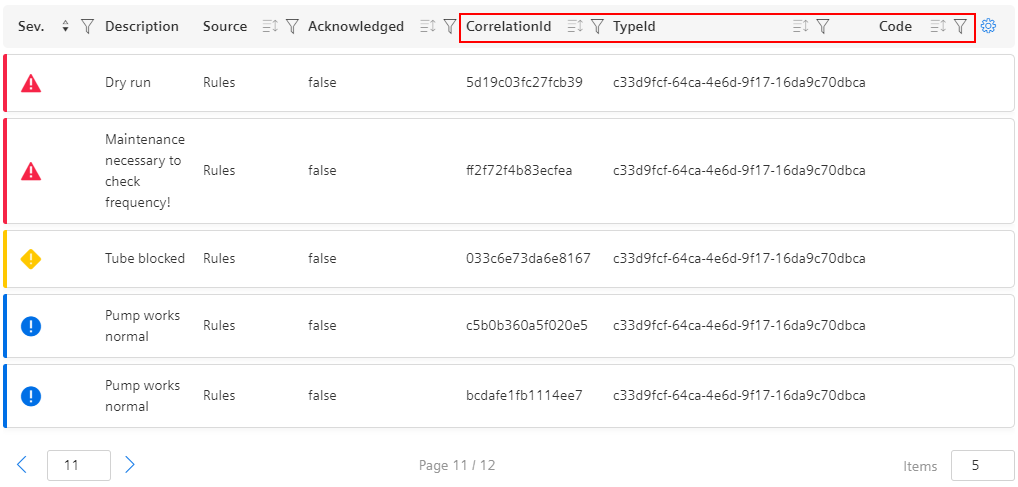The height and width of the screenshot is (487, 1018).
Task: Click Rules source in Dry run row
Action: click(219, 83)
